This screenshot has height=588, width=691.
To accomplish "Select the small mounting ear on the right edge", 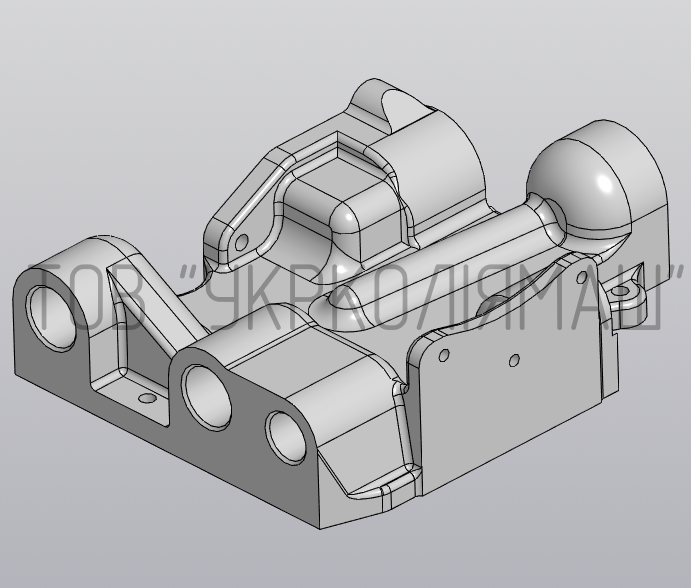I will [x=632, y=296].
